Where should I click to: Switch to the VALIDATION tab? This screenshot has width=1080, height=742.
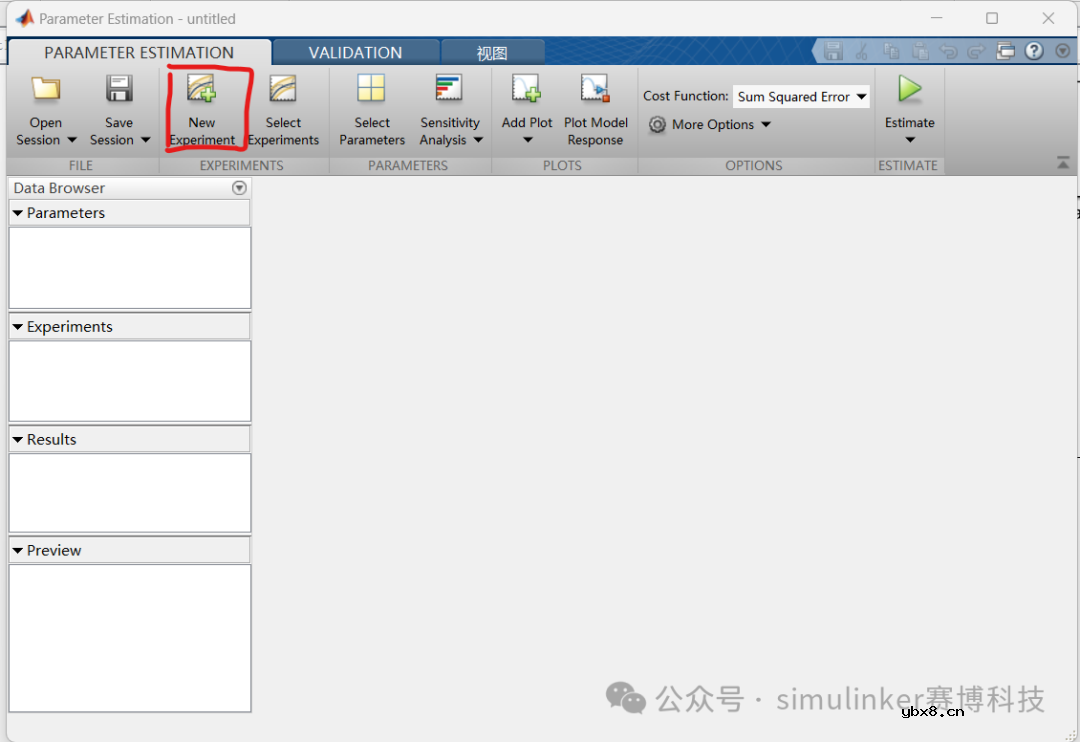pos(355,51)
